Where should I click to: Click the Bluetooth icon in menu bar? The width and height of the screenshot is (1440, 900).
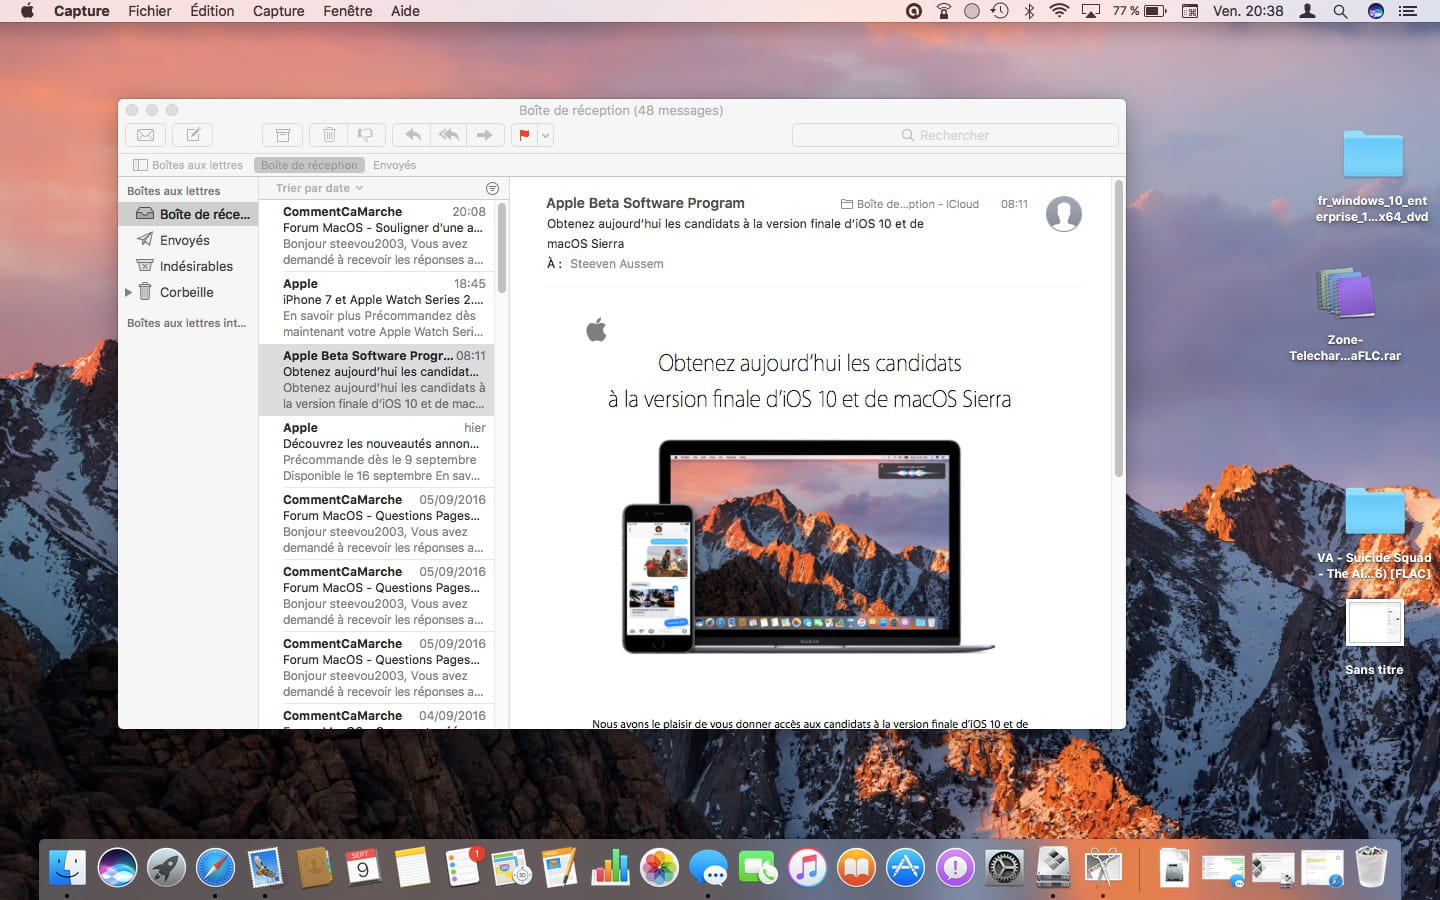pos(1029,11)
